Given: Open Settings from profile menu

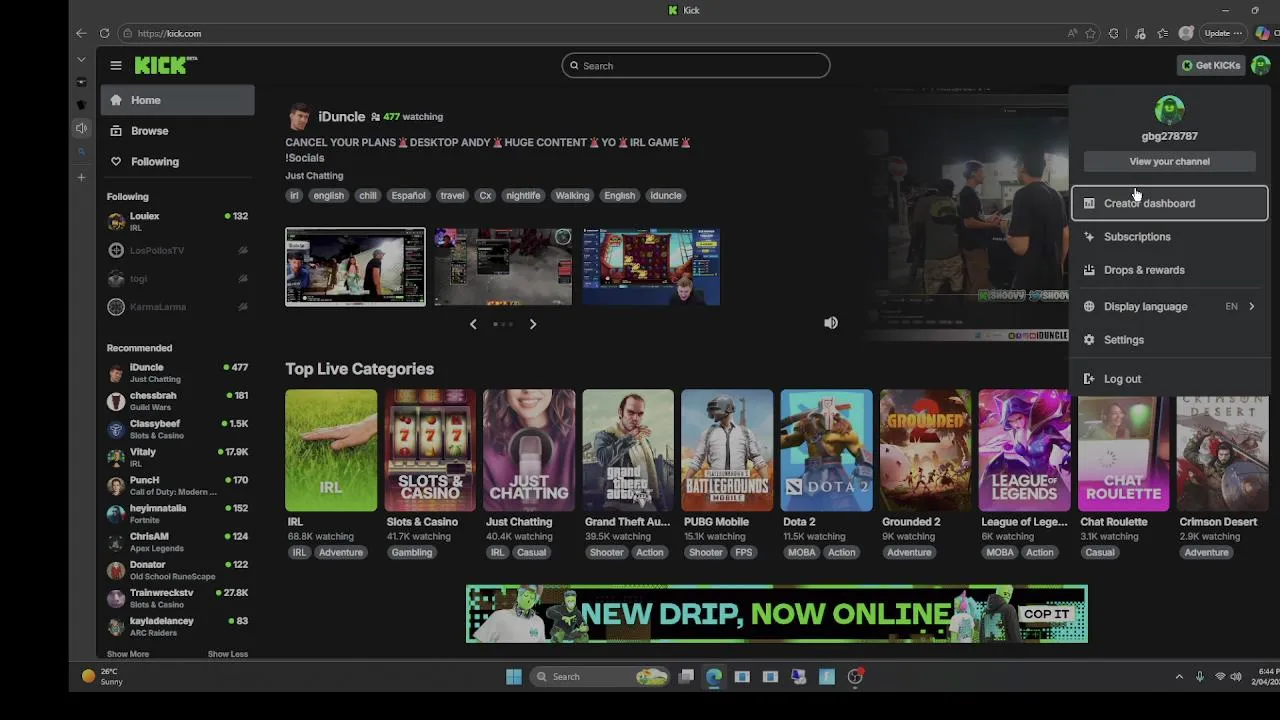Looking at the screenshot, I should tap(1169, 340).
